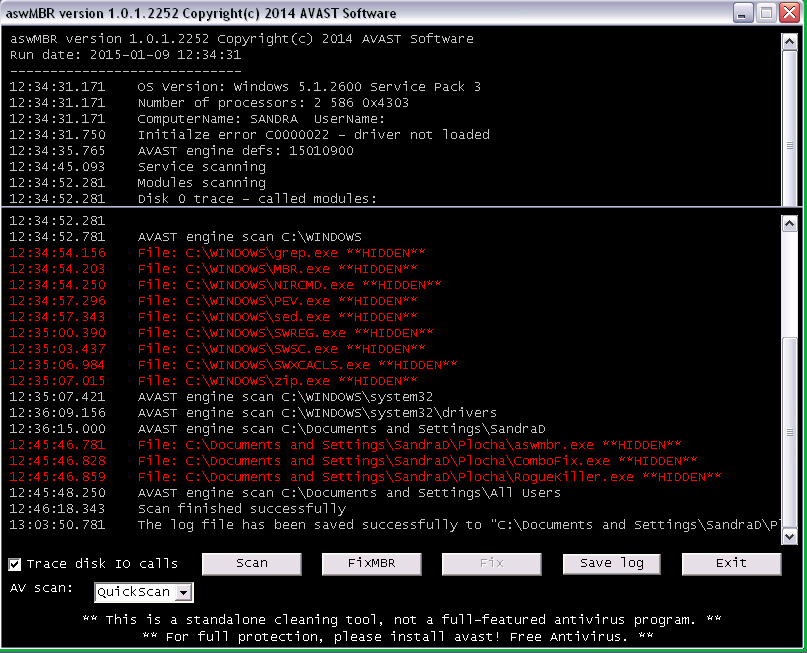Select the PEV.exe hidden file entry
Viewport: 807px width, 653px height.
213,301
